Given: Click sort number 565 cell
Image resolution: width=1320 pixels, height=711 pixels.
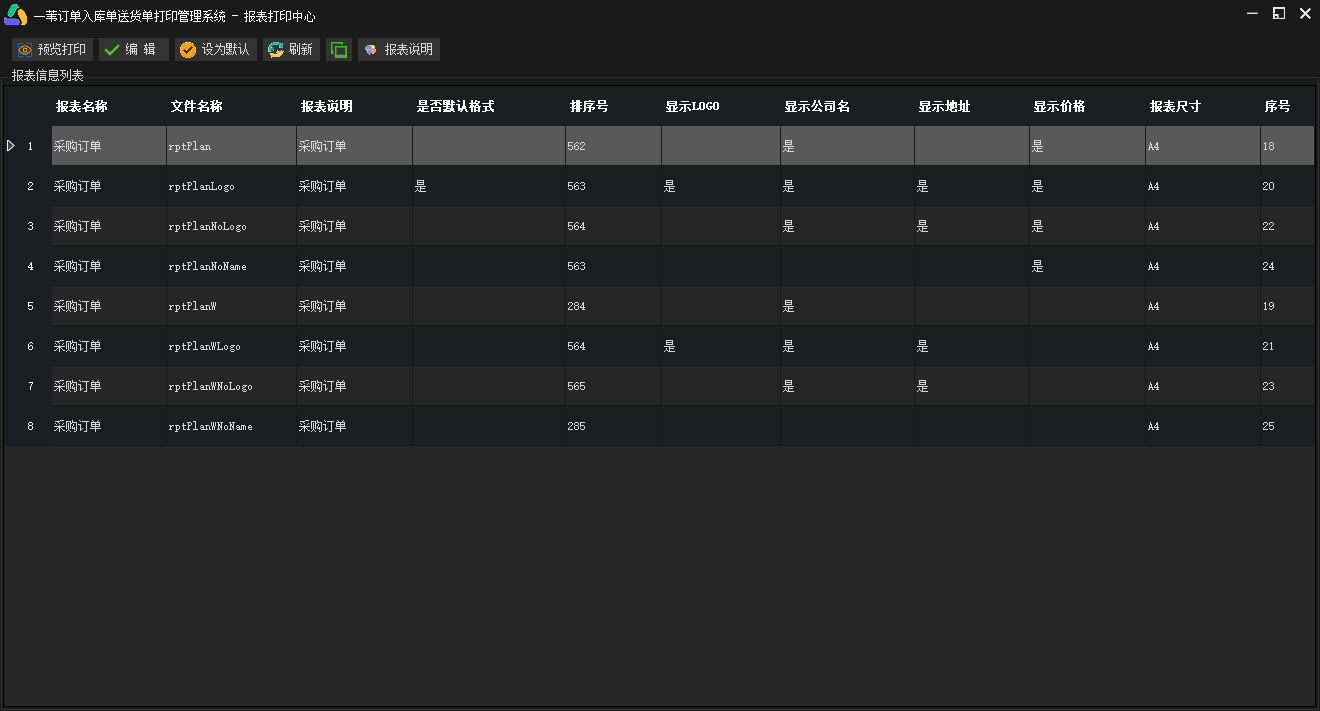Looking at the screenshot, I should 613,386.
